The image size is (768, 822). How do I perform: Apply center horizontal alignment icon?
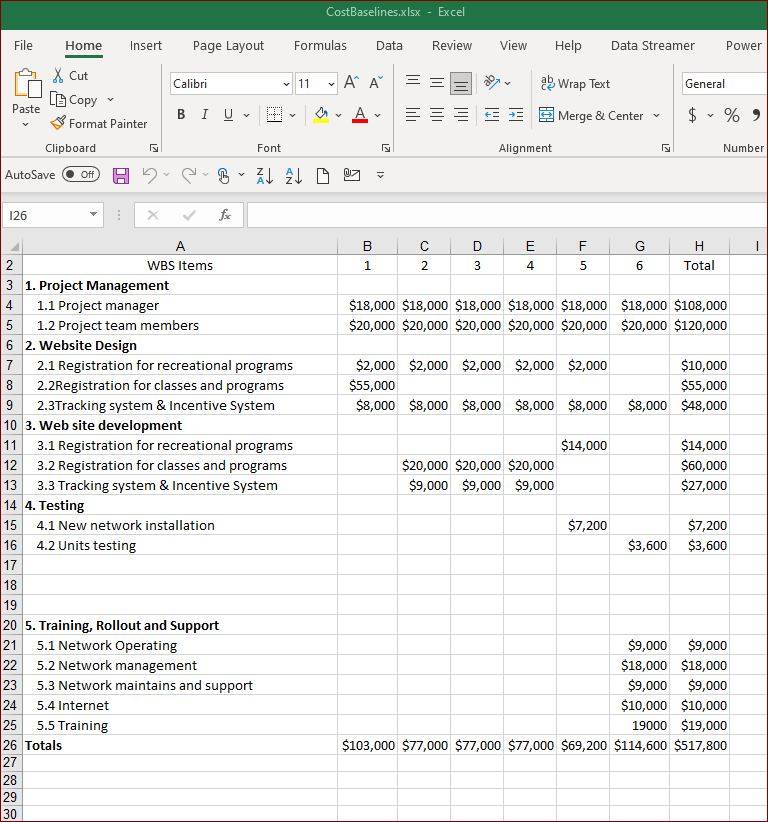click(x=437, y=115)
